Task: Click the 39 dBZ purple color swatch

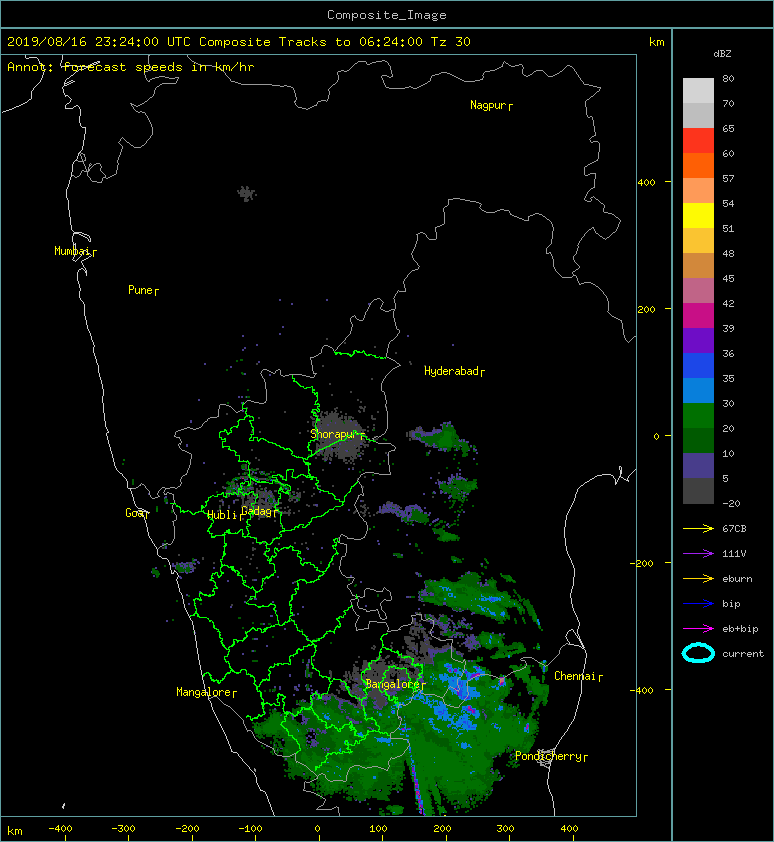Action: click(698, 341)
